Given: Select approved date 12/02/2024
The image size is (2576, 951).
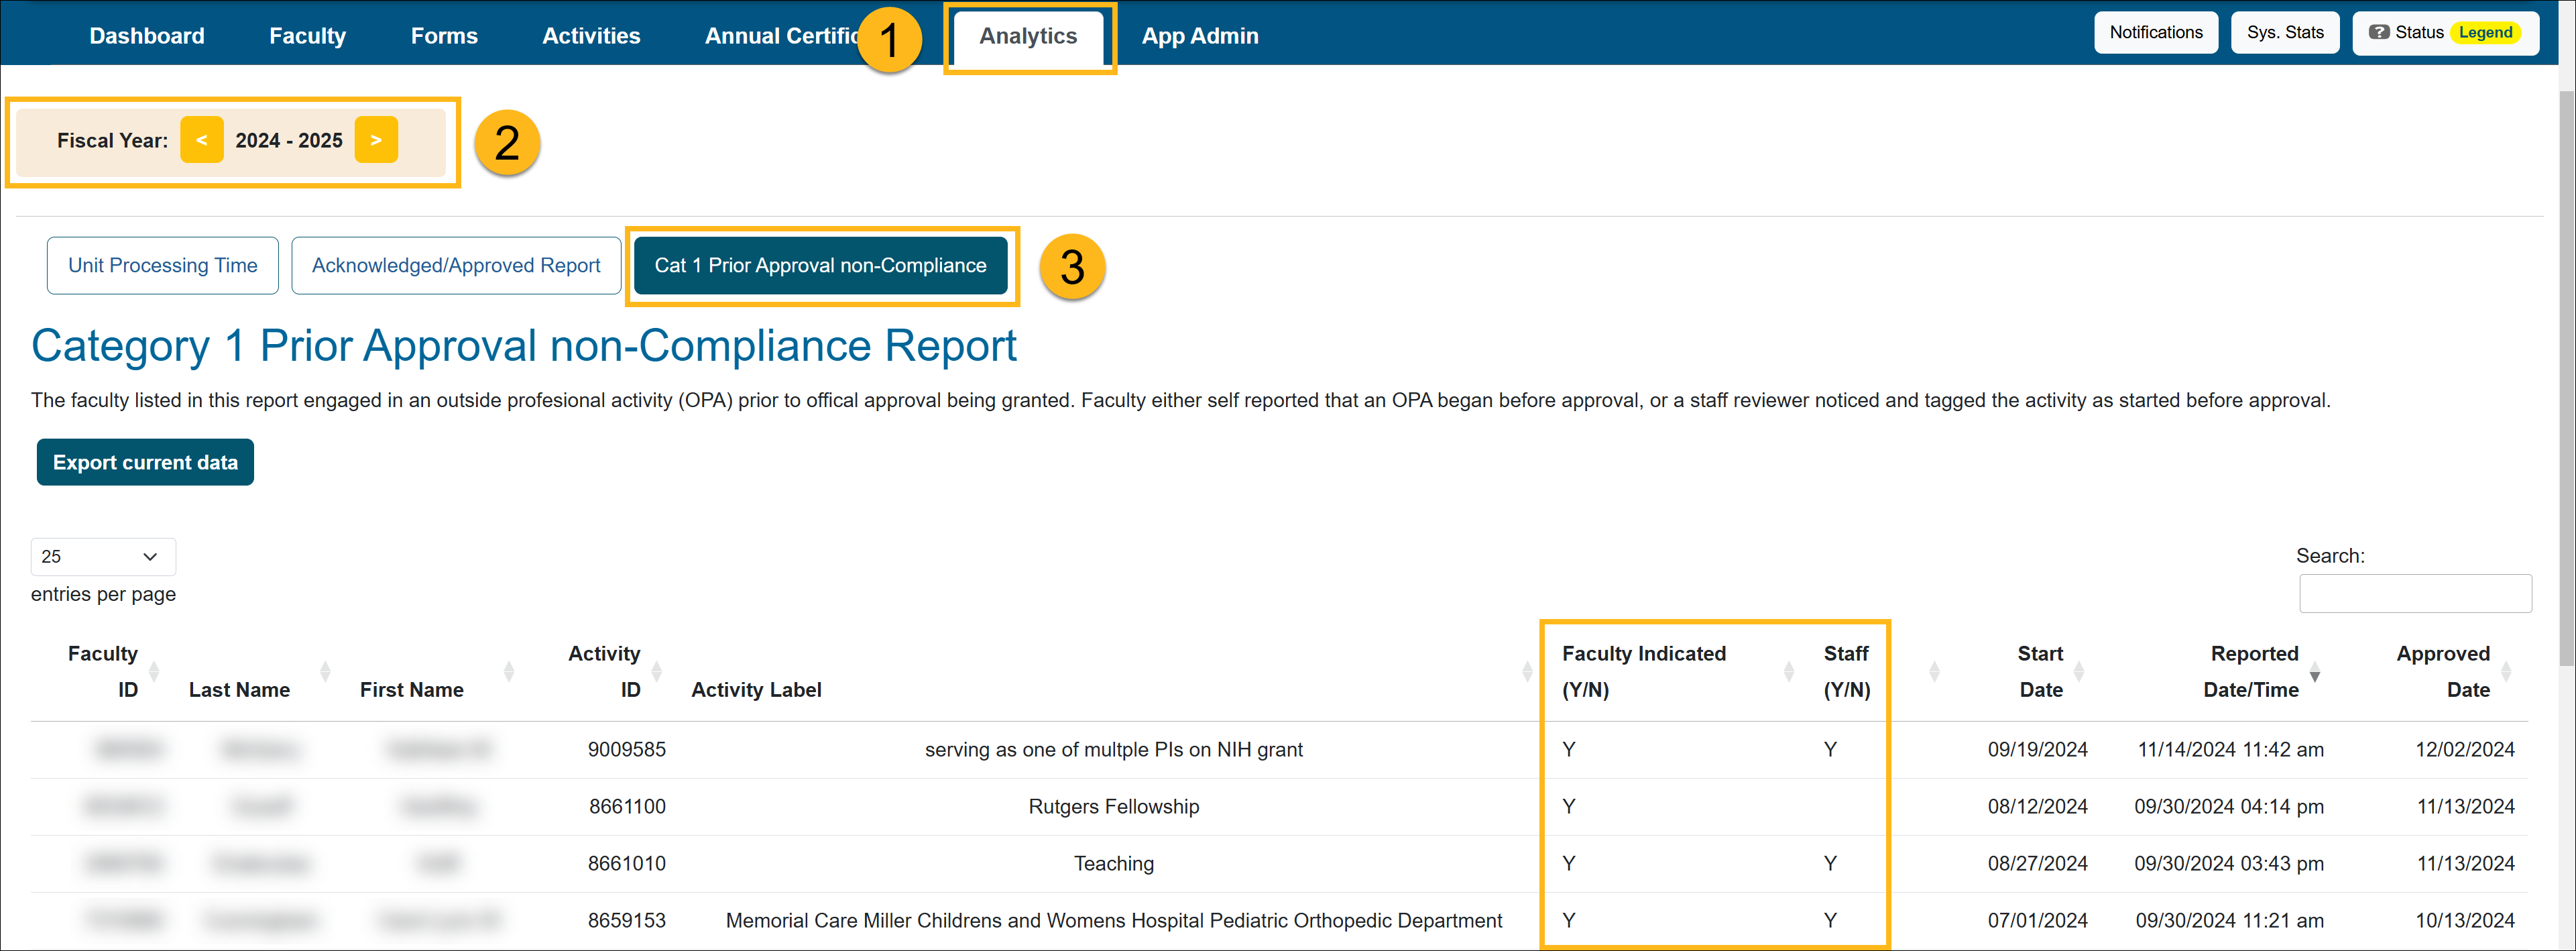Looking at the screenshot, I should [x=2464, y=749].
